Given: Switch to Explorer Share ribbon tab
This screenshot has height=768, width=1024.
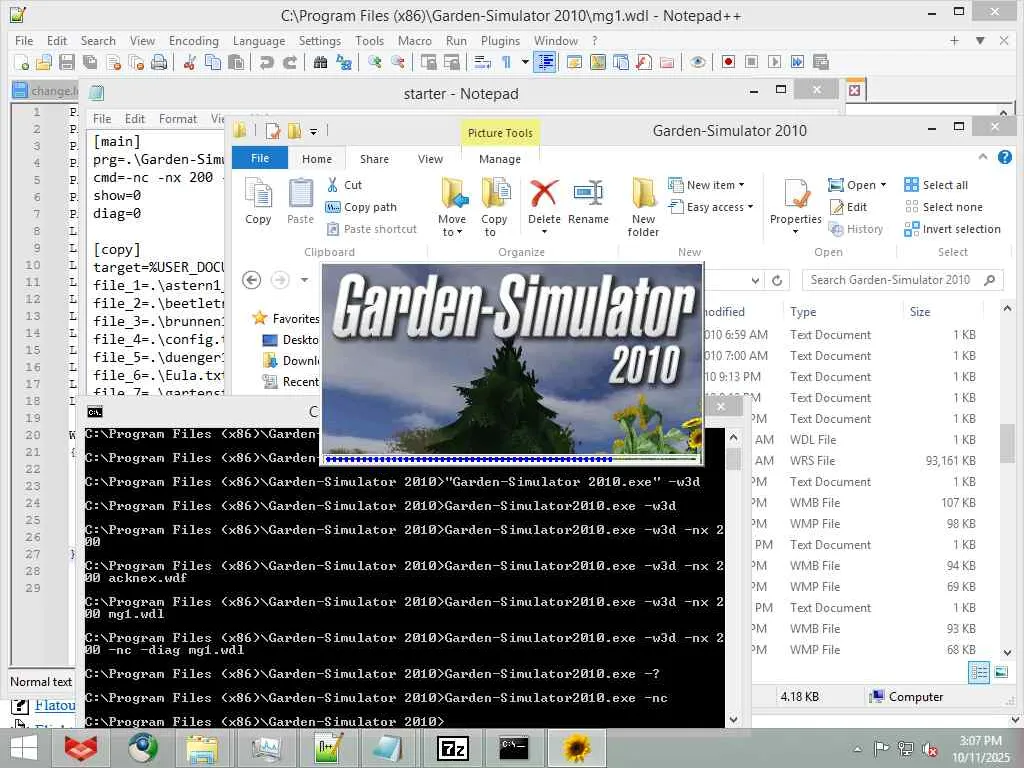Looking at the screenshot, I should (x=374, y=159).
